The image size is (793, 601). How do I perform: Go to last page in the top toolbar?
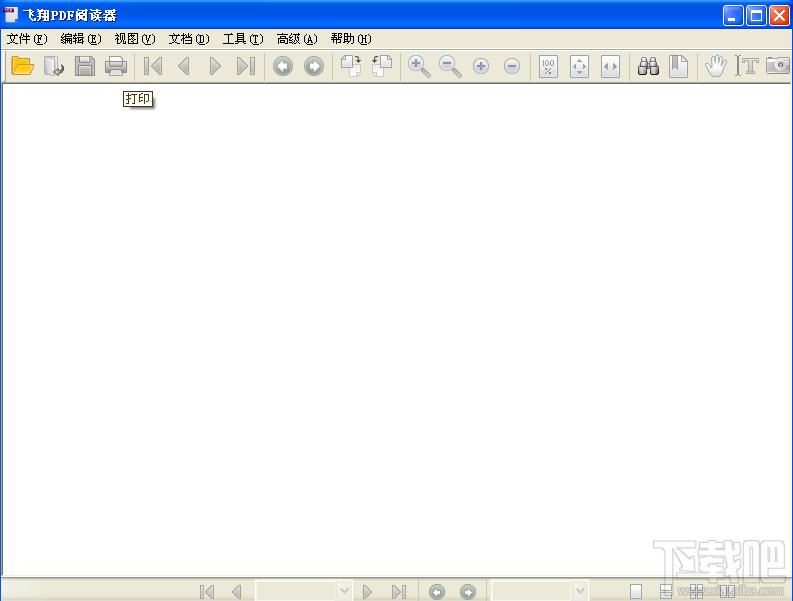tap(246, 66)
